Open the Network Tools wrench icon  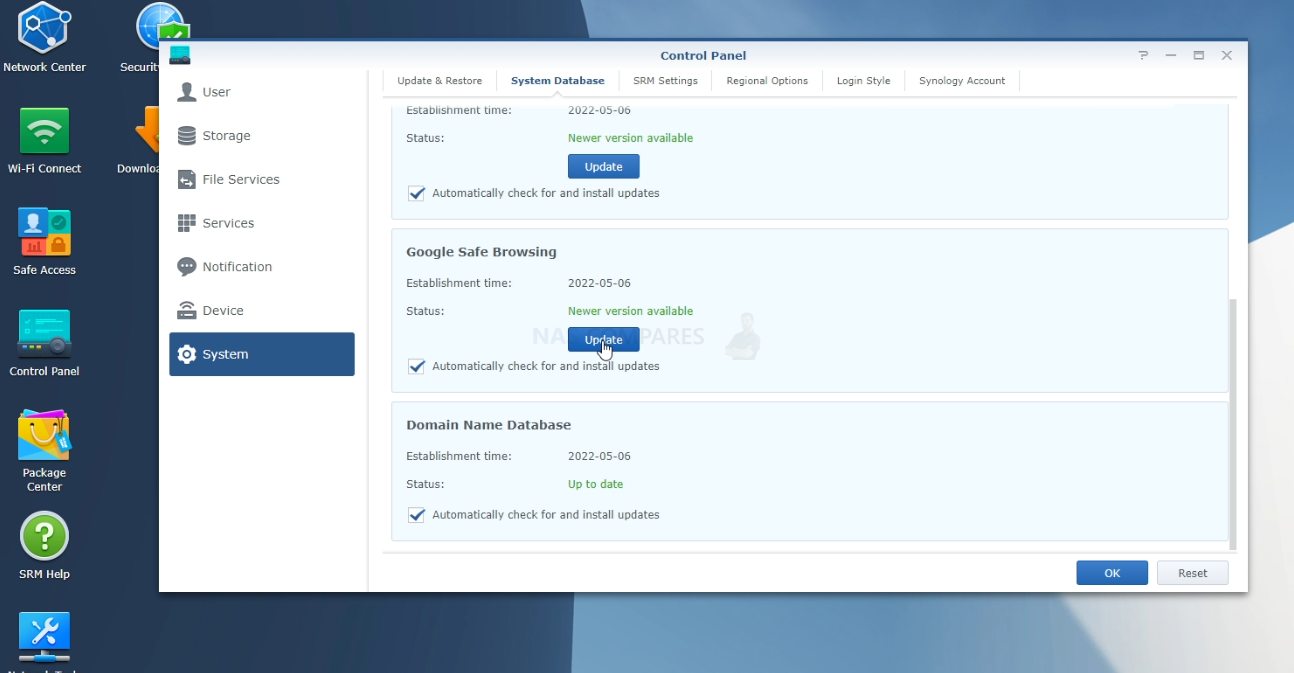(x=44, y=638)
